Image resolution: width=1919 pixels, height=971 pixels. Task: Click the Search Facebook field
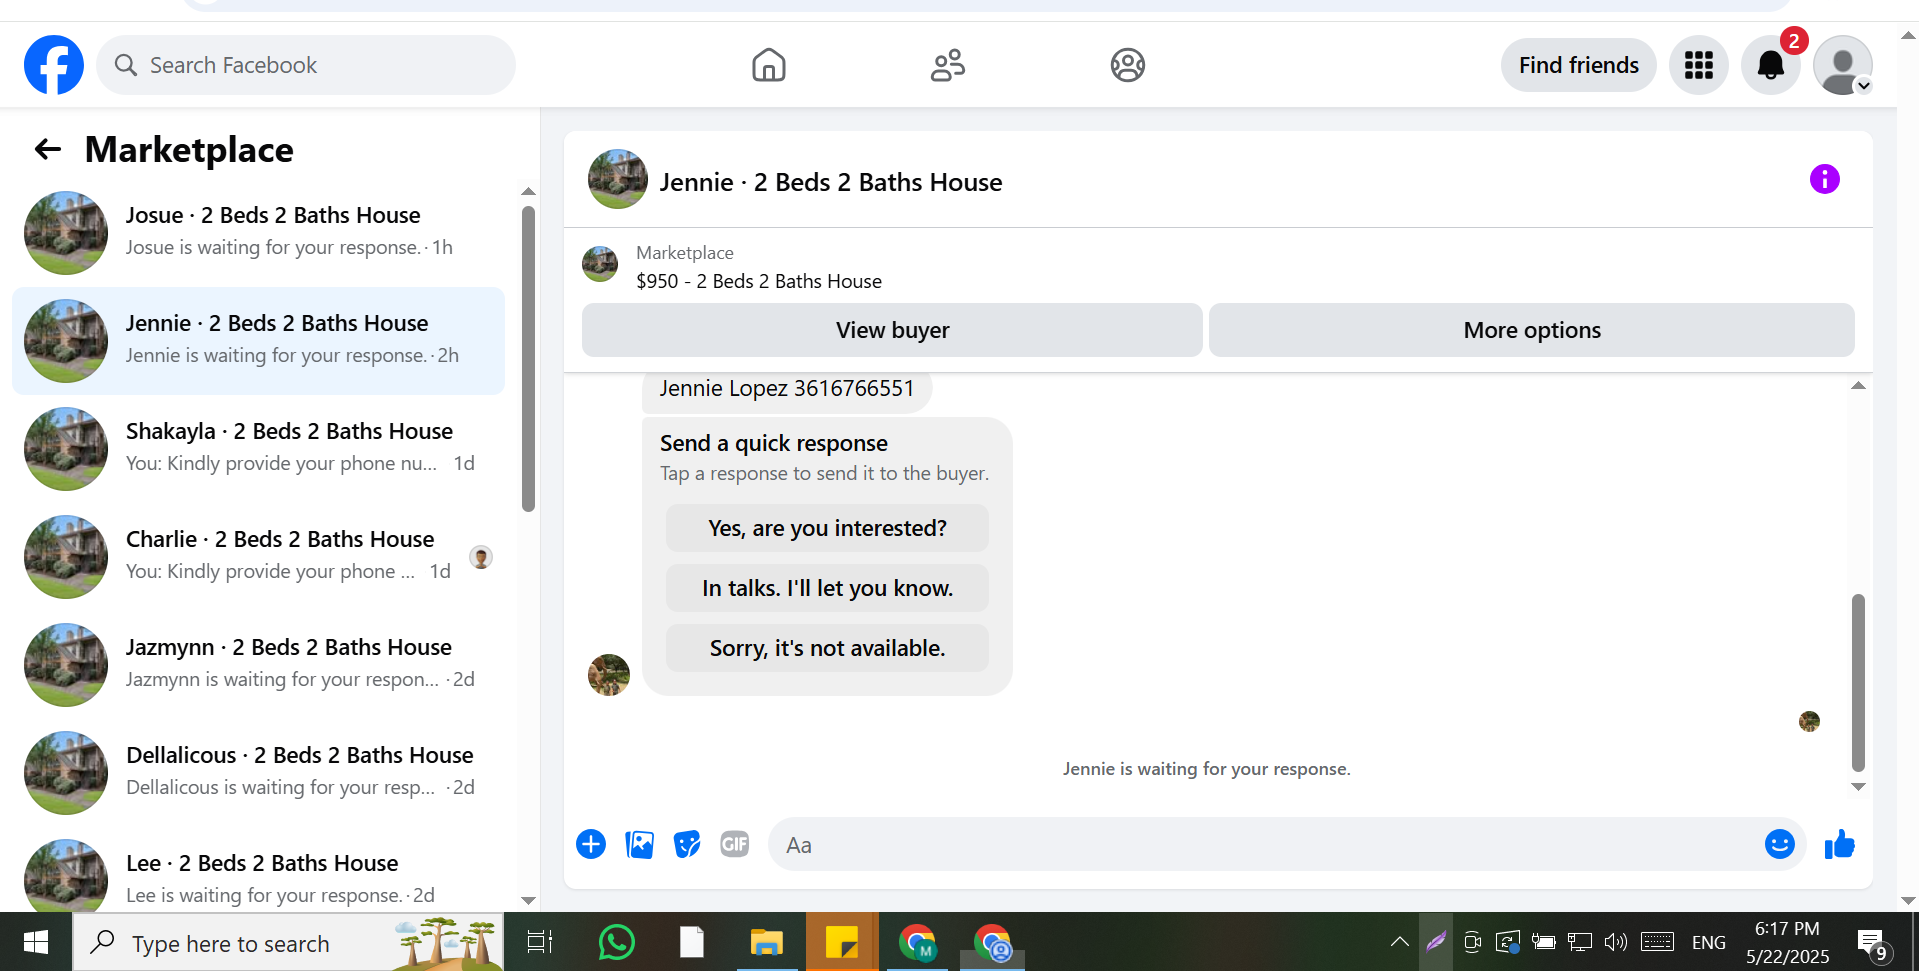[x=306, y=65]
